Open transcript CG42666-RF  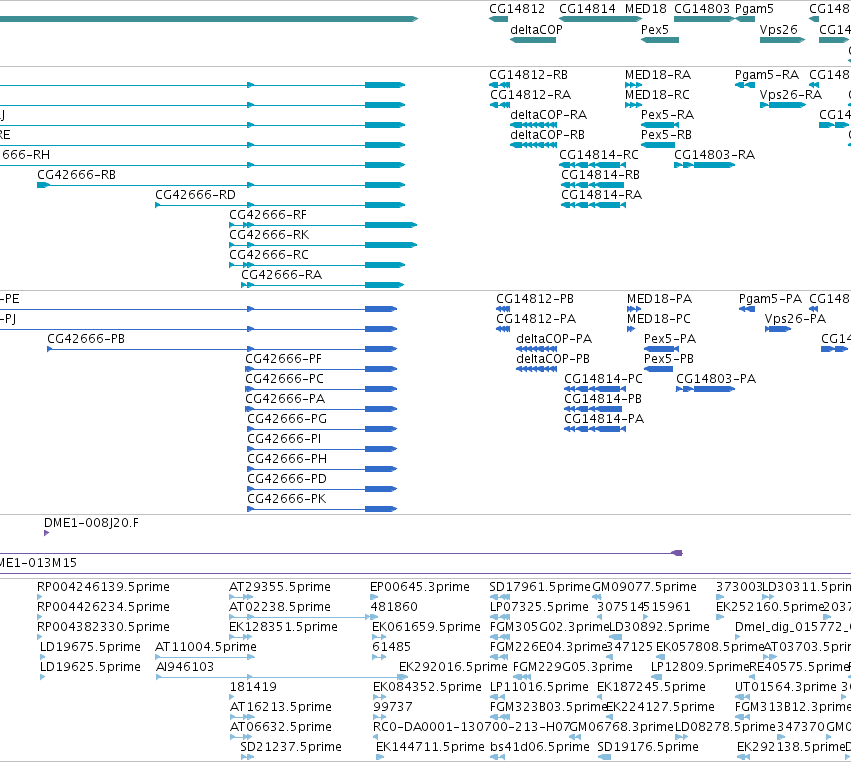[x=268, y=215]
